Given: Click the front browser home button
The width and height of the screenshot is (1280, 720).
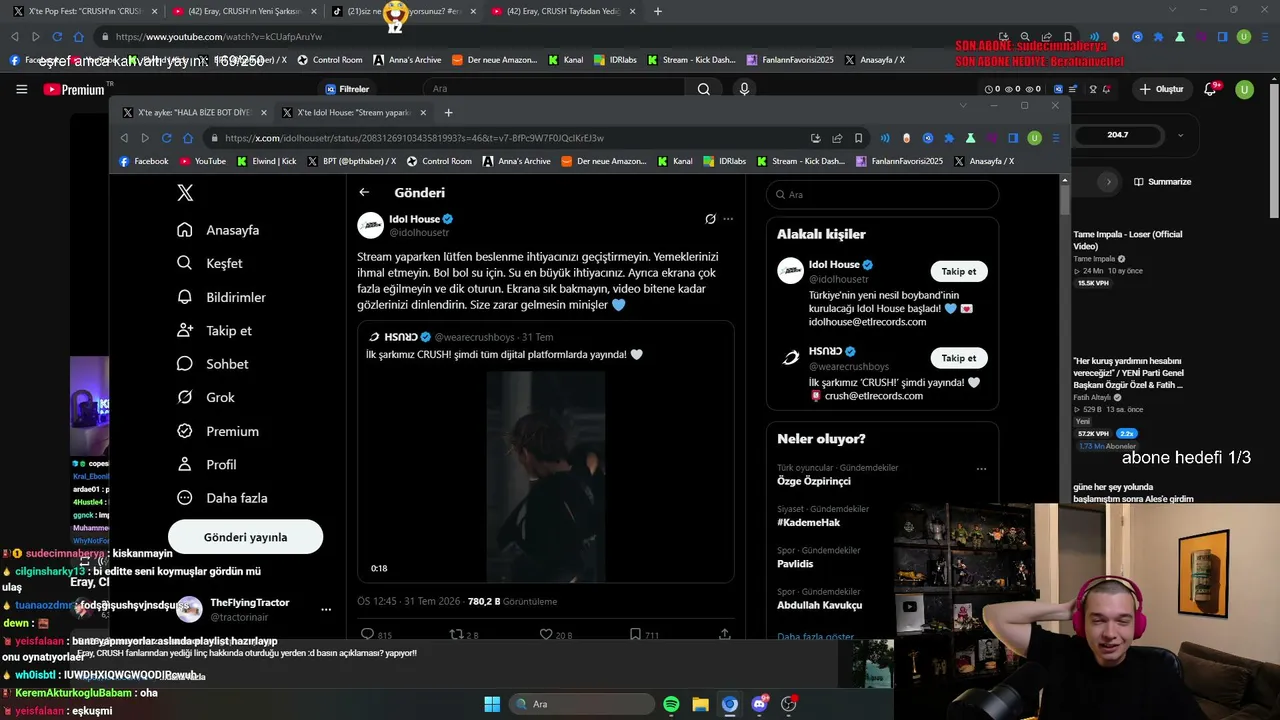Looking at the screenshot, I should click(x=188, y=138).
